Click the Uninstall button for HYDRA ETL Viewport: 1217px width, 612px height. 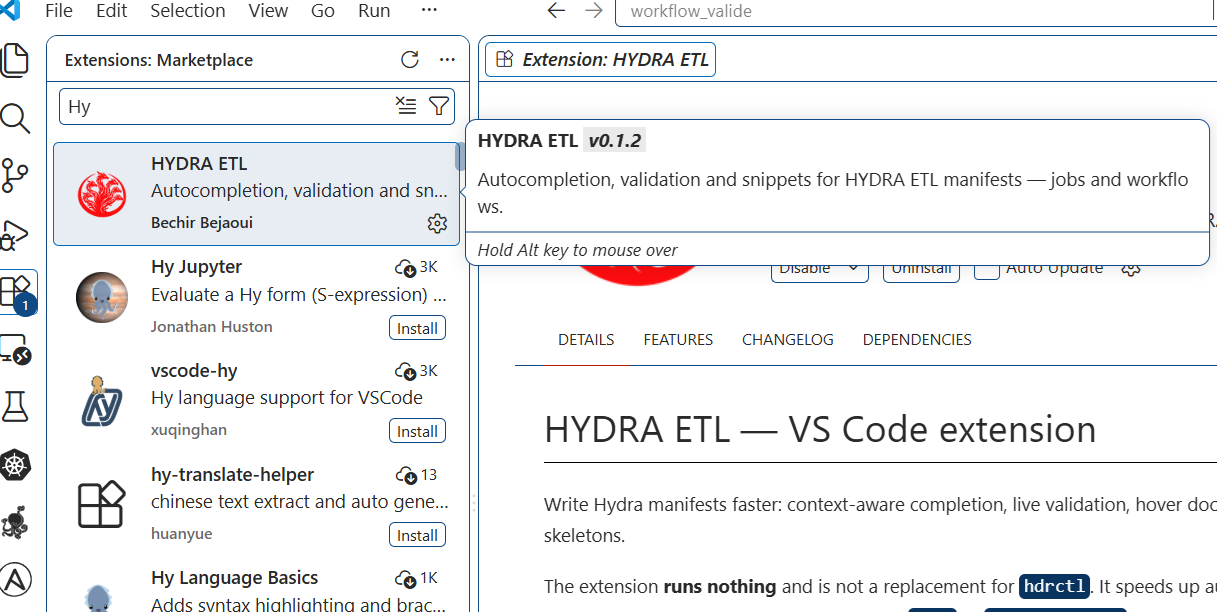pyautogui.click(x=921, y=271)
